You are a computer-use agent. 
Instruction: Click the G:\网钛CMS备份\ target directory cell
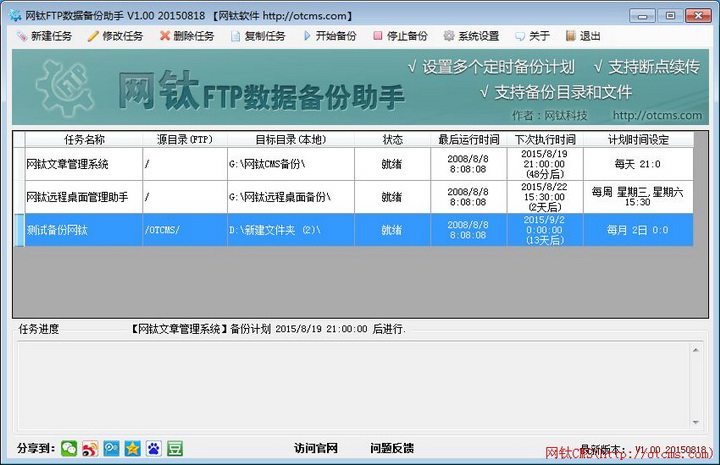coord(291,164)
